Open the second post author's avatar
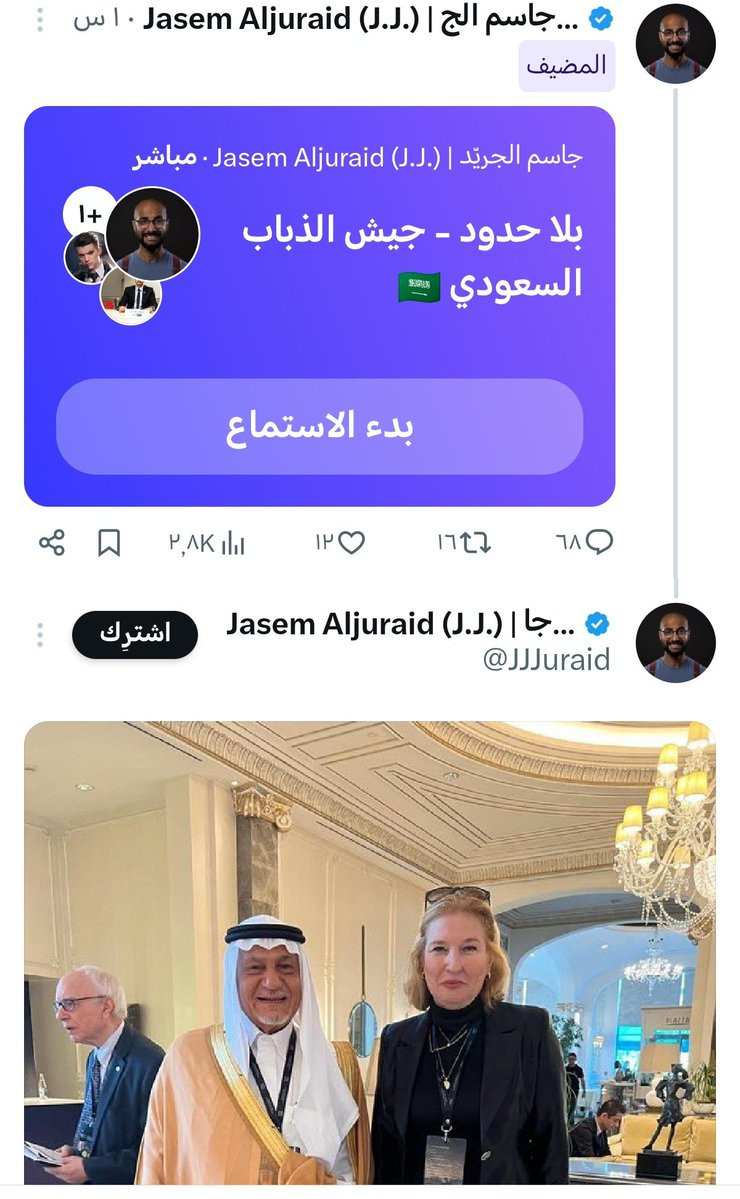Image resolution: width=740 pixels, height=1199 pixels. (x=675, y=642)
